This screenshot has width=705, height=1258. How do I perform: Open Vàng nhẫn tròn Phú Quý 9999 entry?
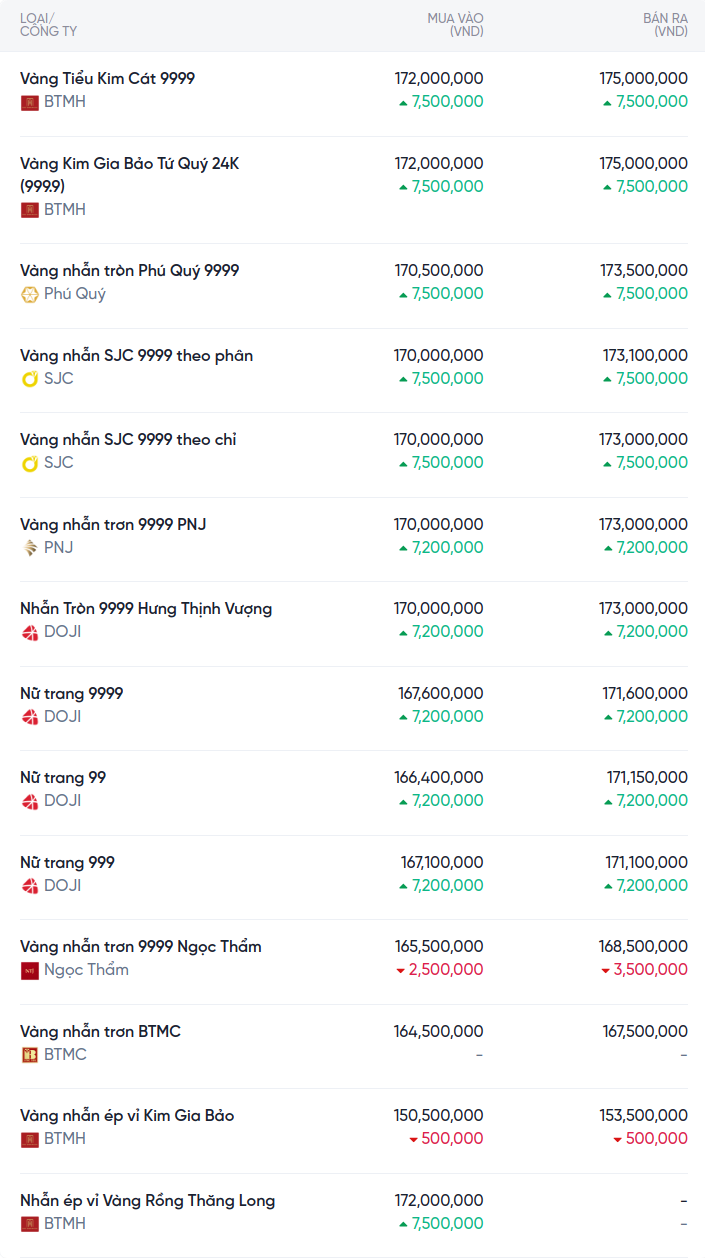click(129, 271)
